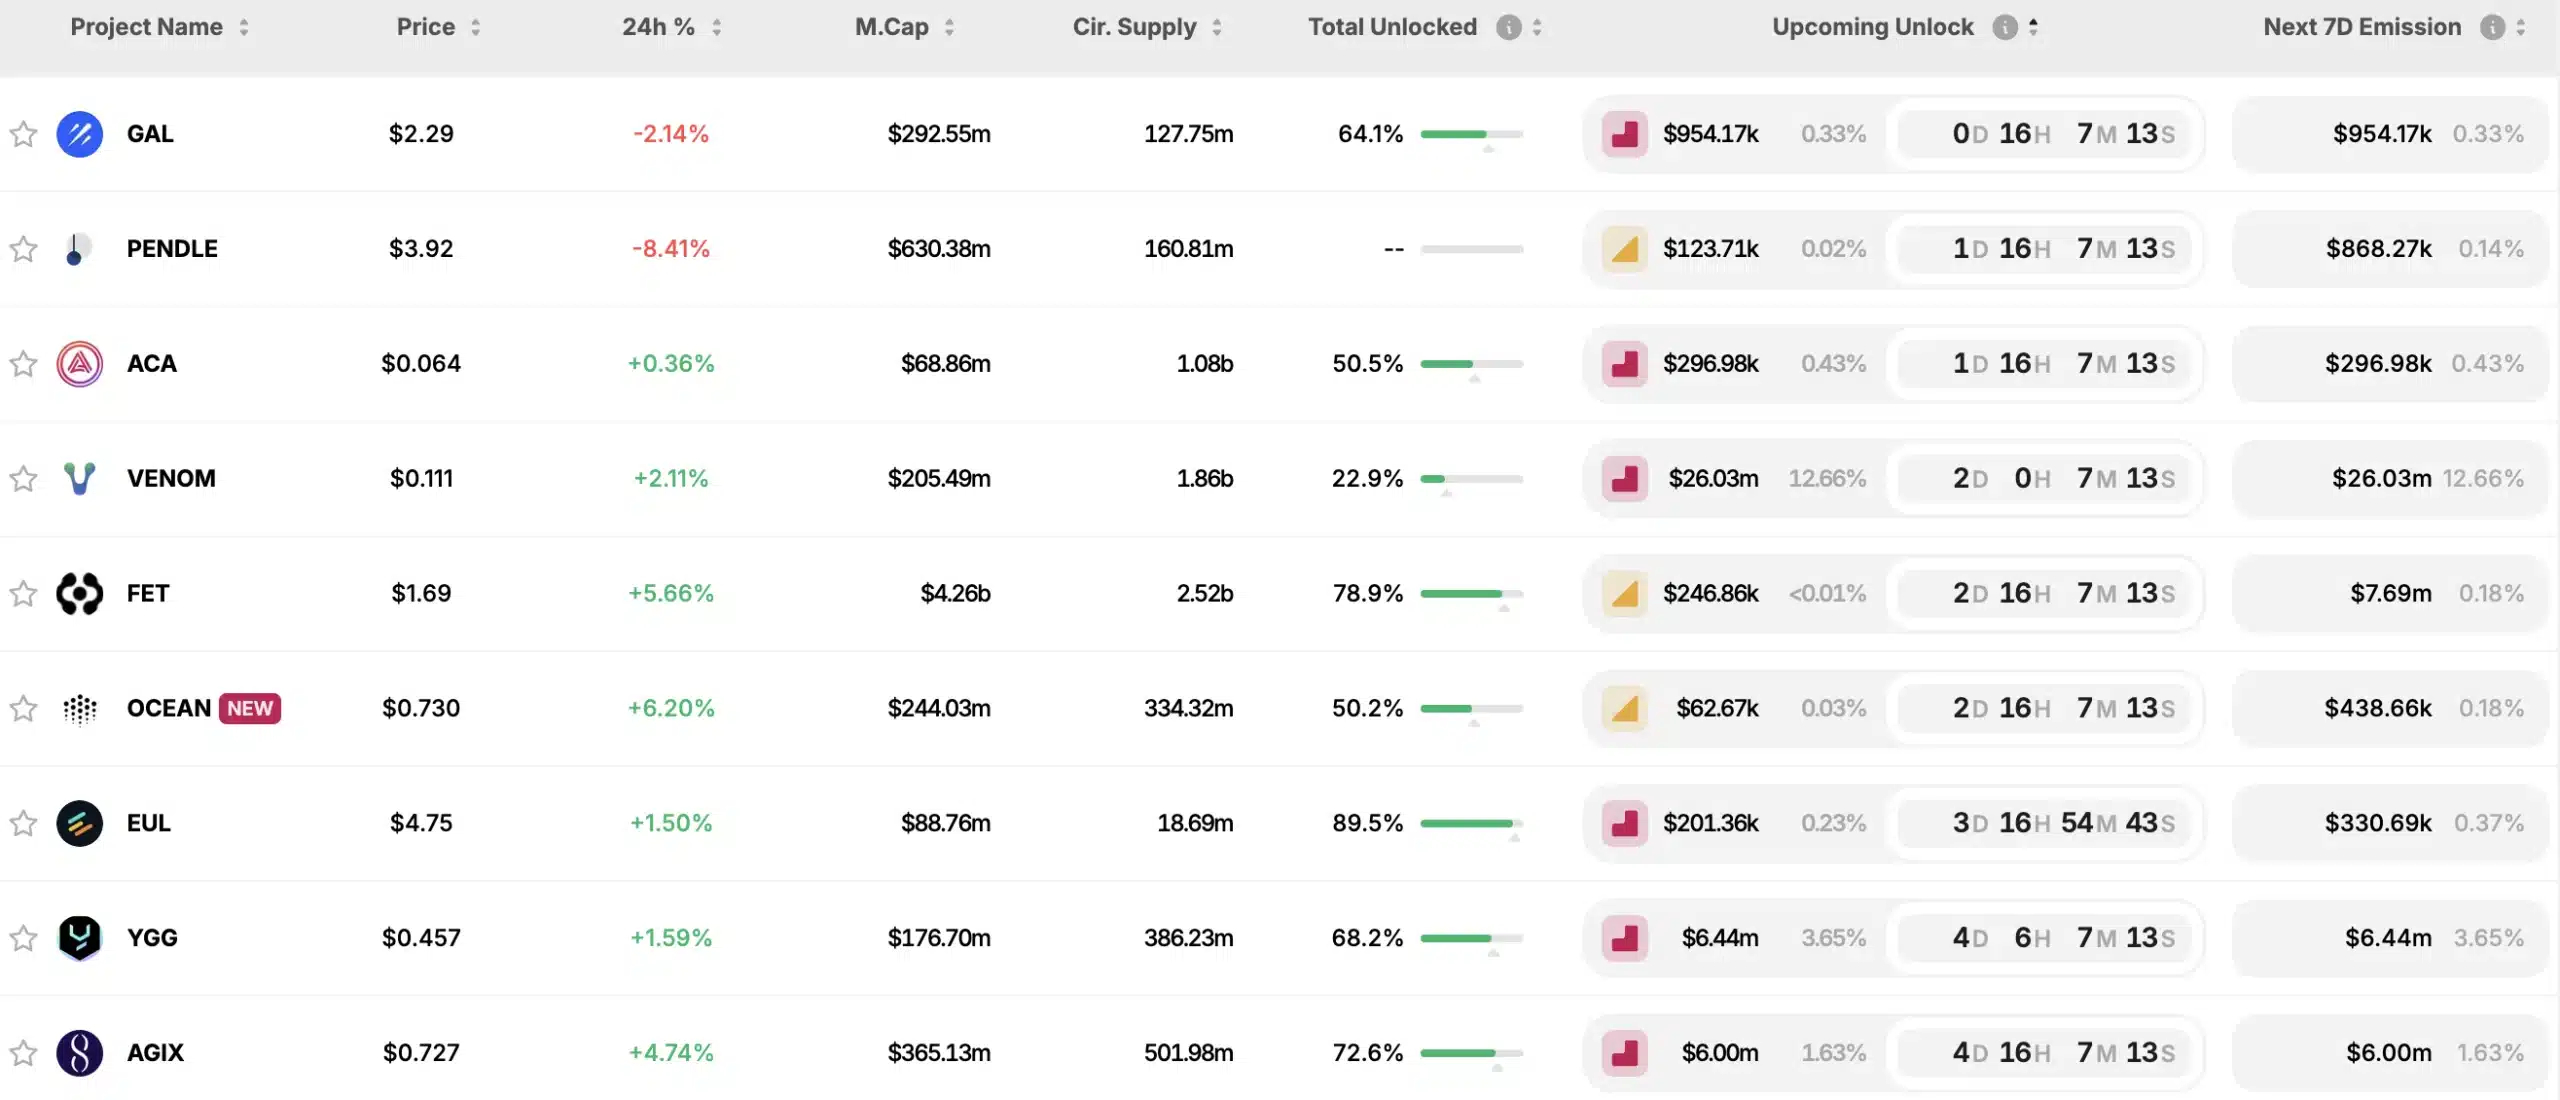This screenshot has height=1100, width=2560.
Task: Click GAL's 64.1% unlock progress bar
Action: pos(1472,134)
